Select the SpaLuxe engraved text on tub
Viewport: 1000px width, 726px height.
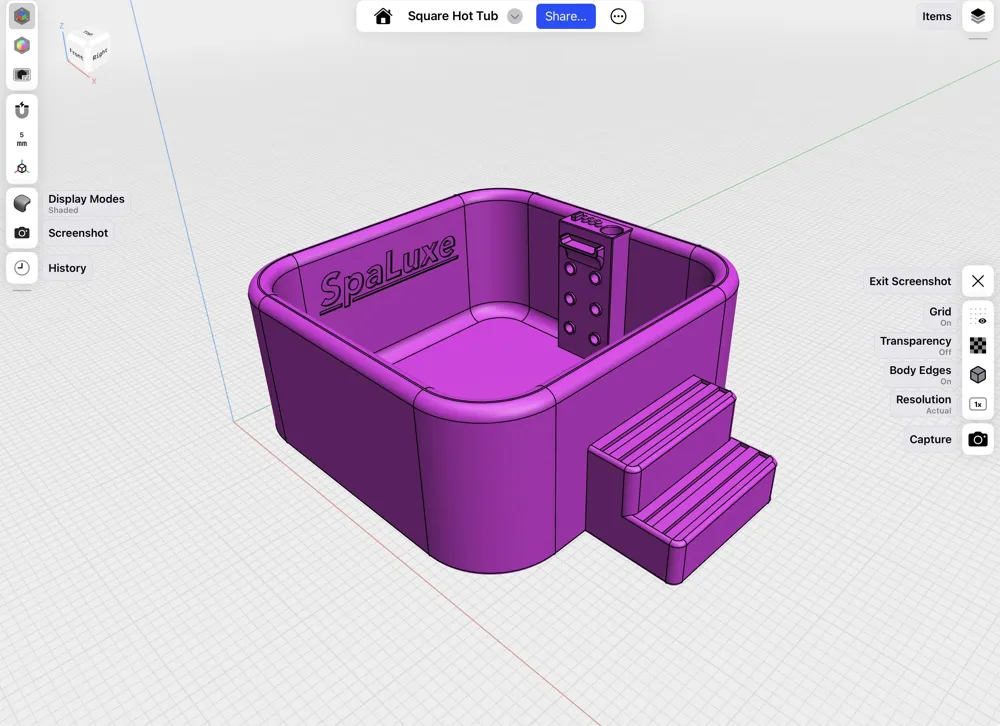[x=388, y=274]
